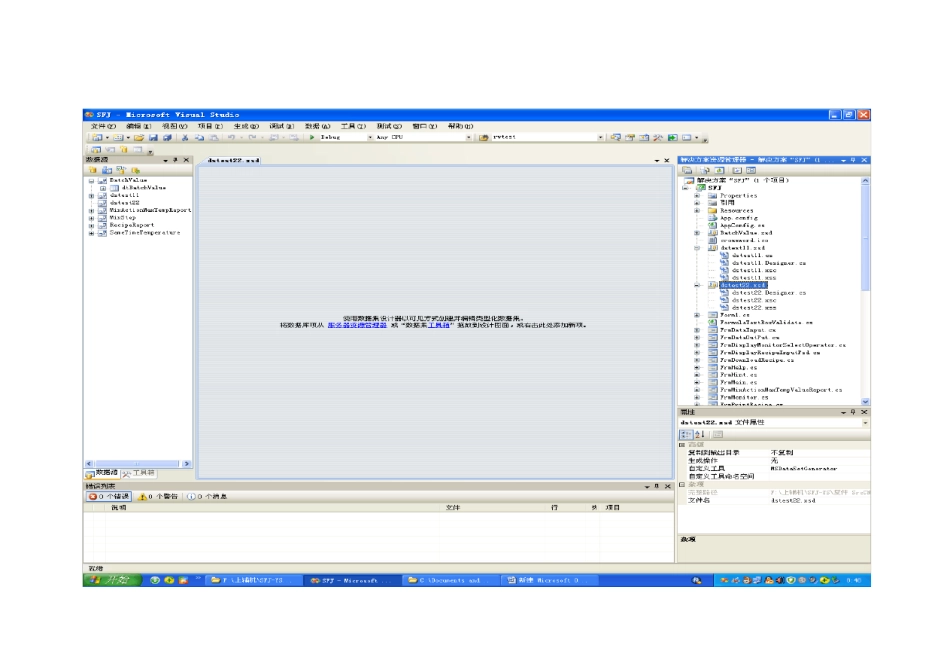Click the New Project toolbar icon
Image resolution: width=950 pixels, height=672 pixels.
tap(97, 138)
